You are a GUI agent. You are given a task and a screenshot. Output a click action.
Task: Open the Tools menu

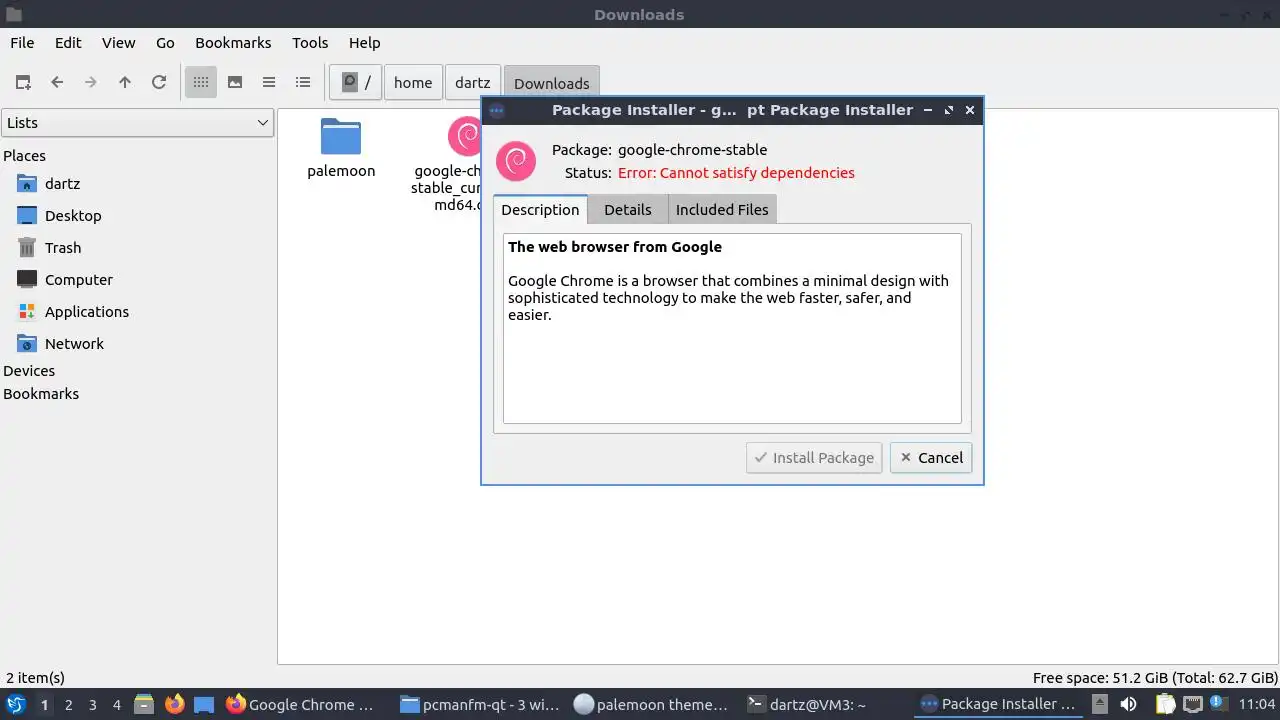[310, 43]
